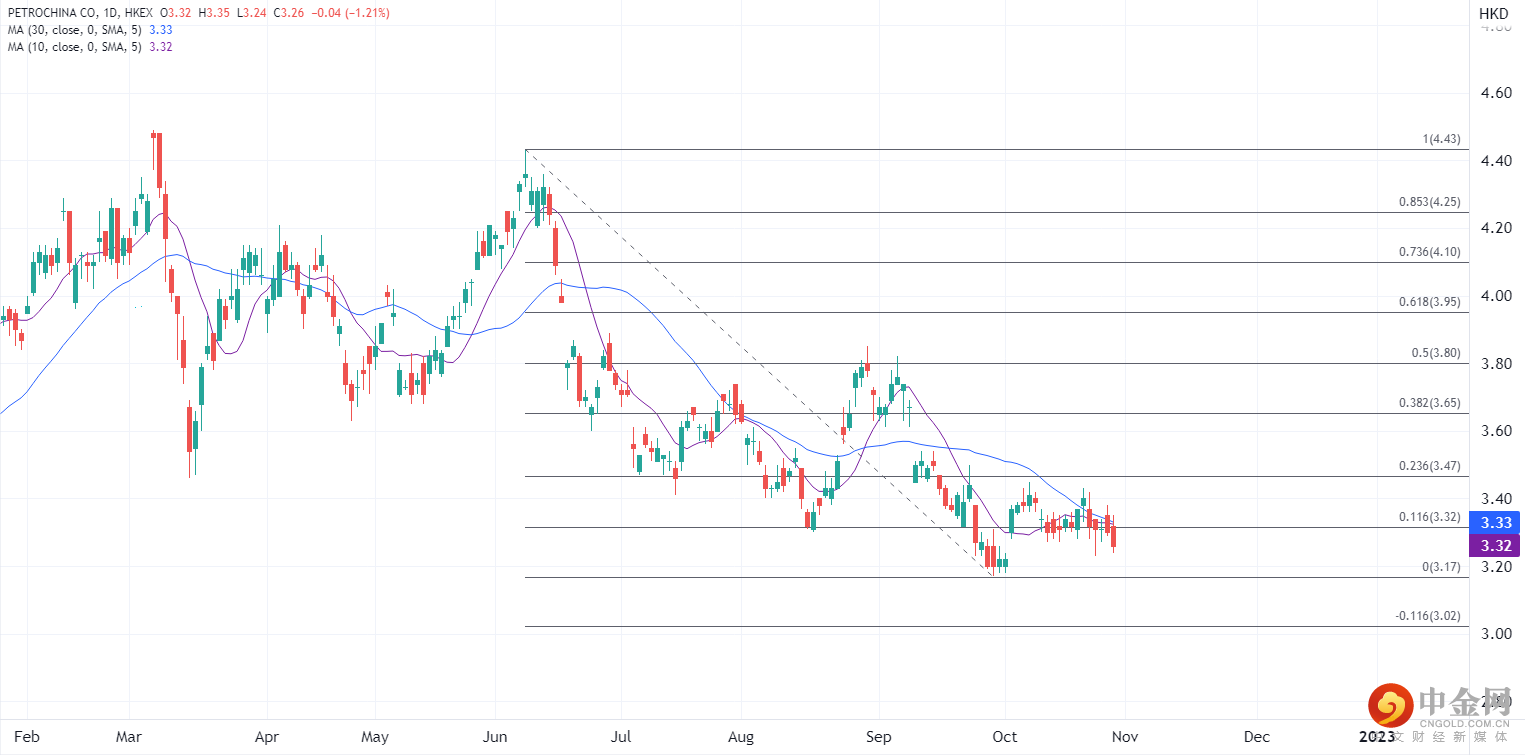1525x755 pixels.
Task: Select the 0.5(3.80) Fibonacci level label
Action: 1435,353
